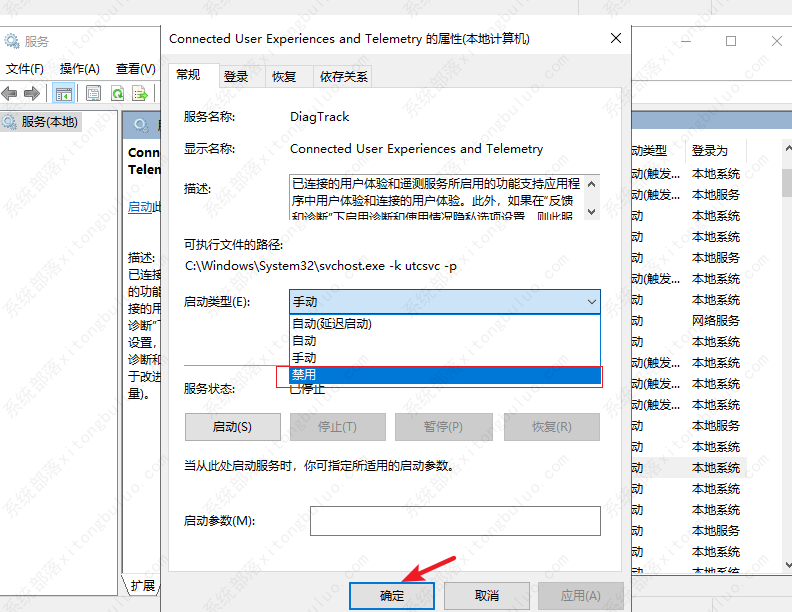The height and width of the screenshot is (612, 792).
Task: Select the 服务(本地) gear tree node
Action: [40, 121]
